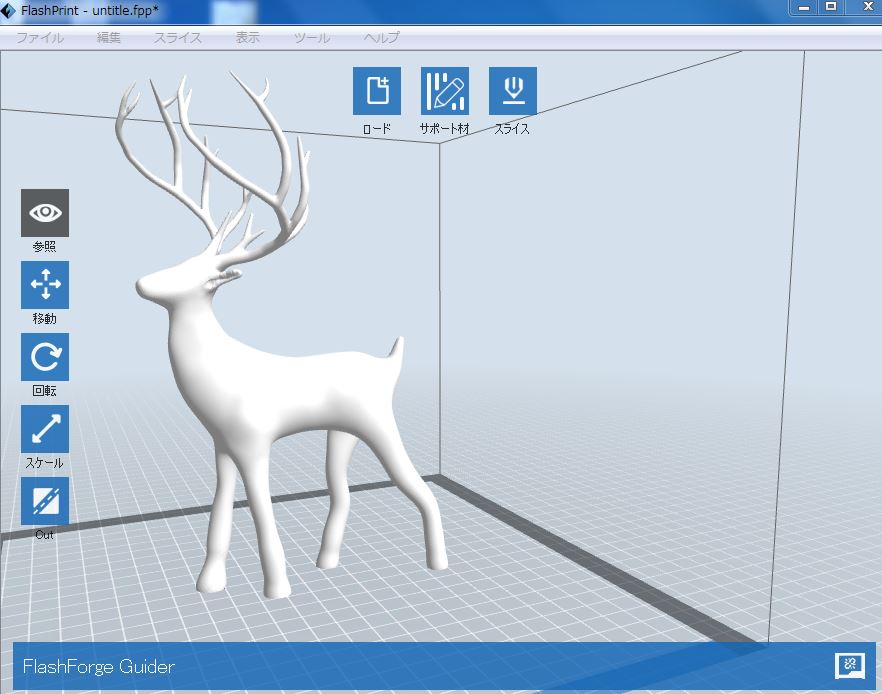Minimize the FlashPrint window
882x694 pixels.
[x=804, y=7]
